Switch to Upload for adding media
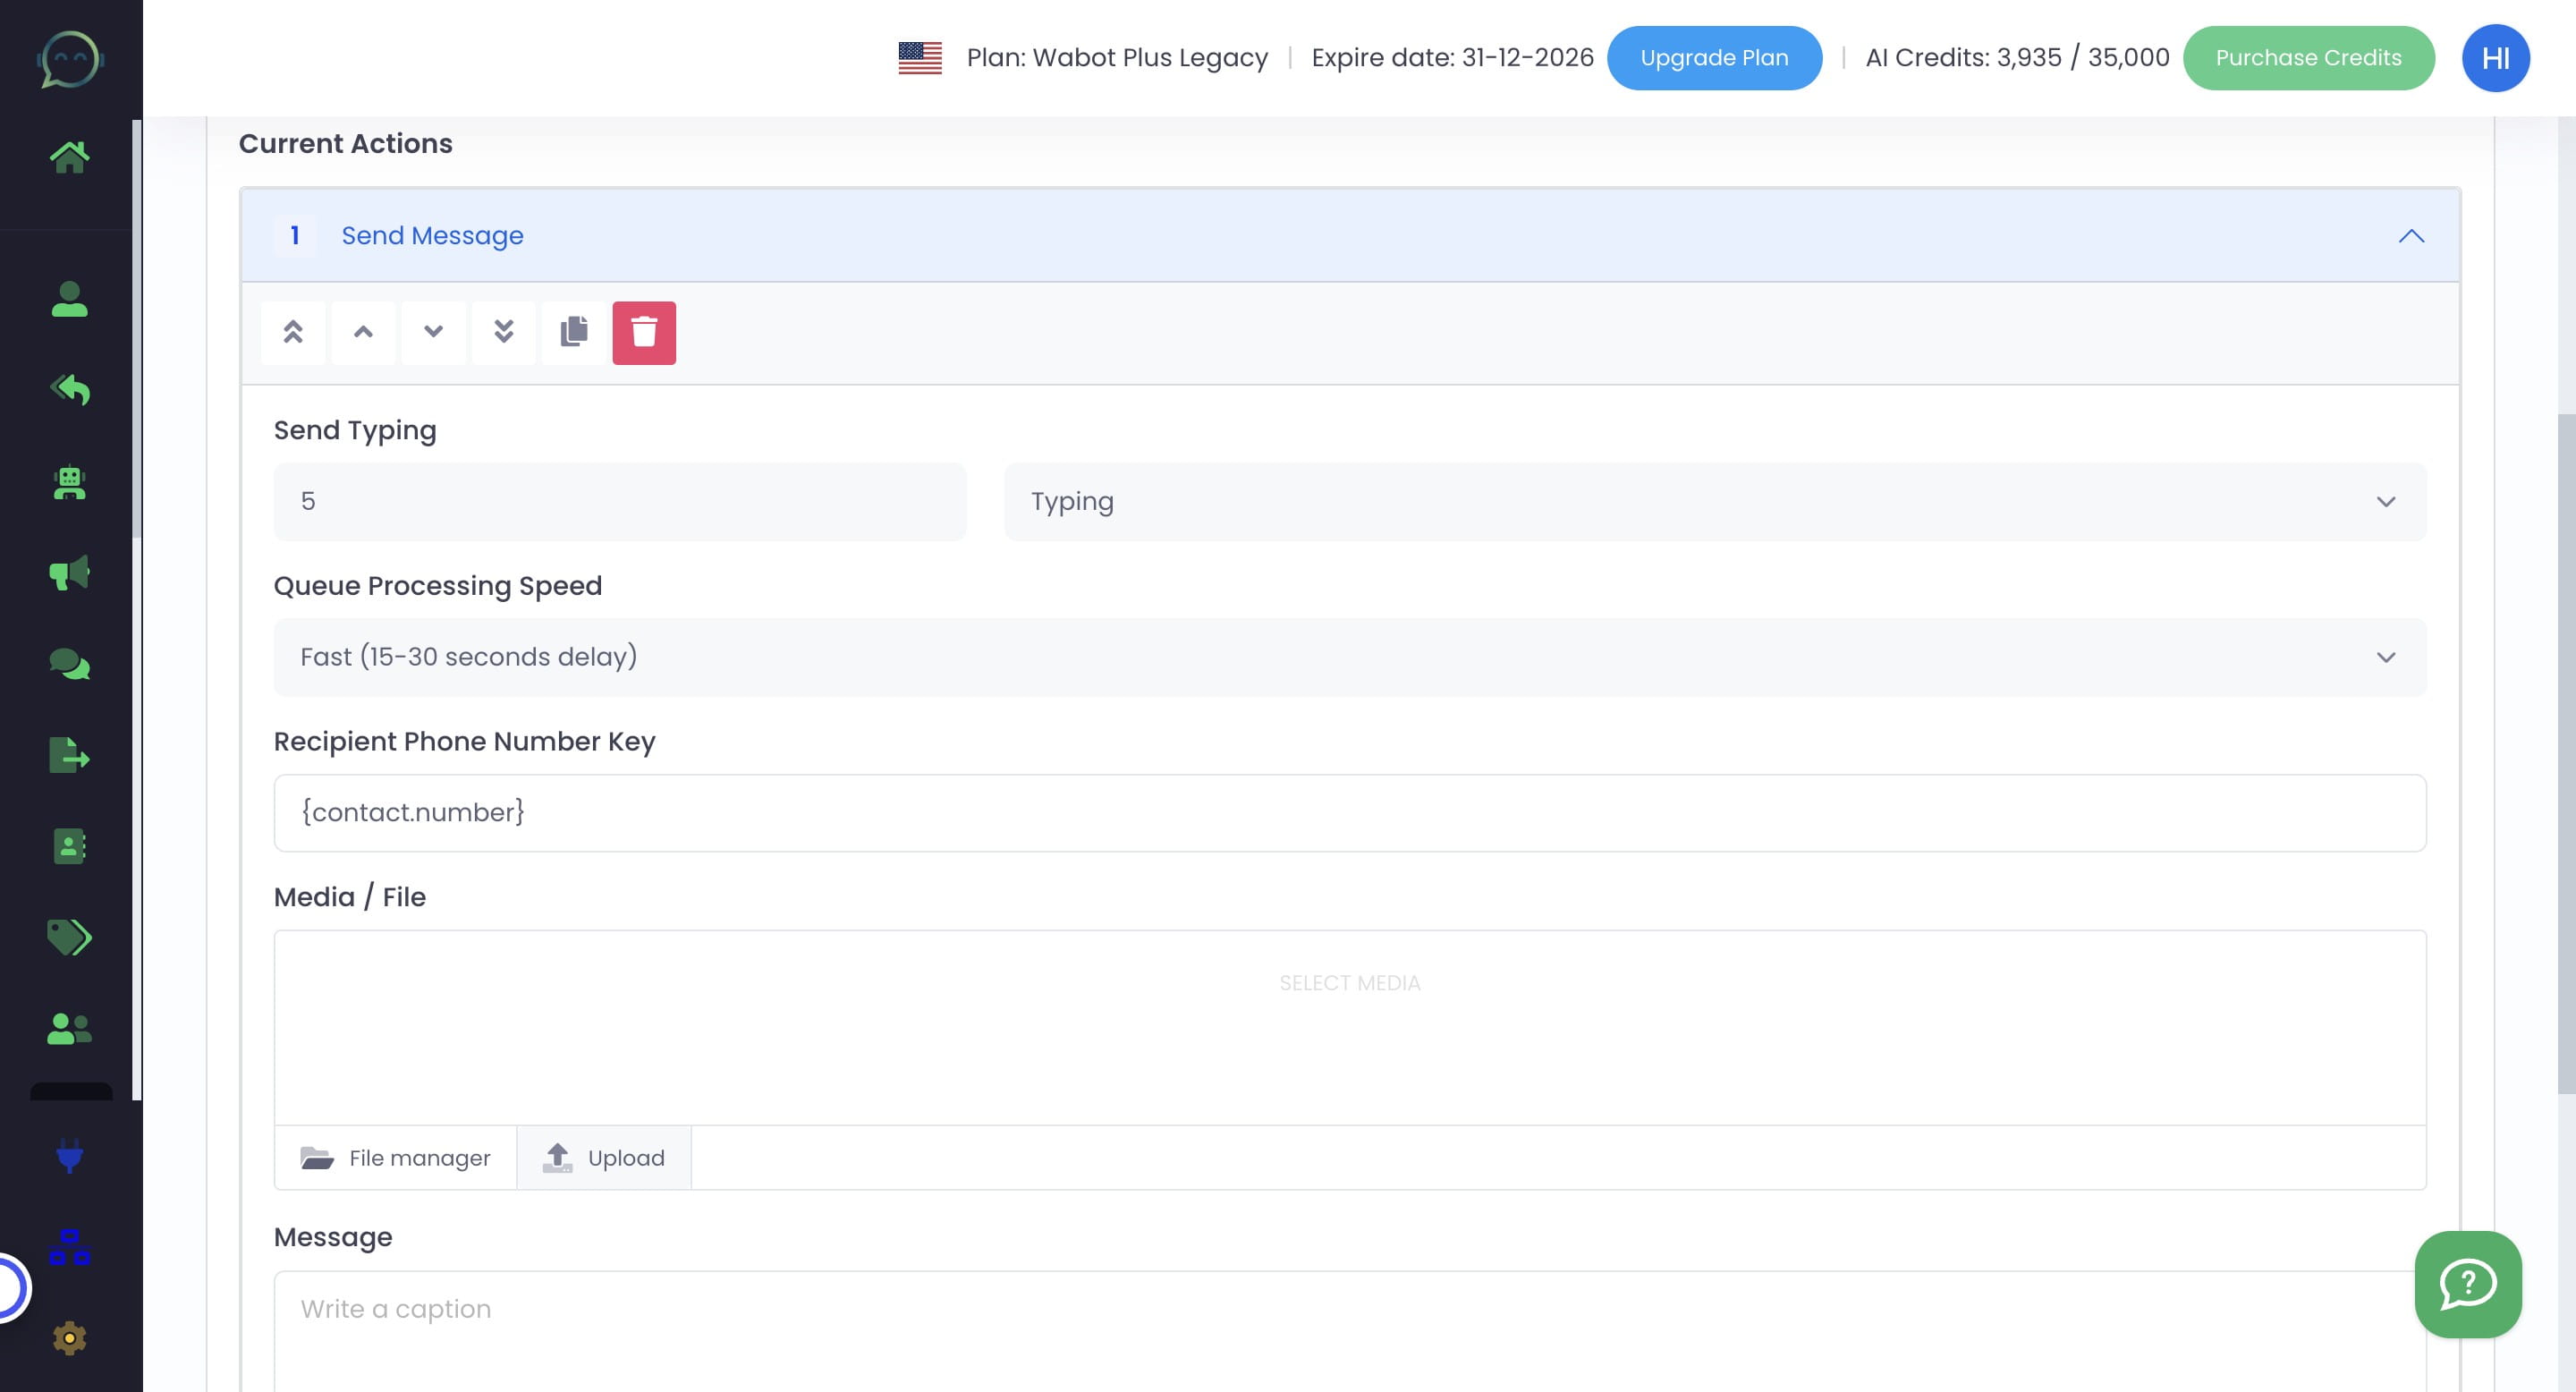Screen dimensions: 2576x1392 tap(604, 1157)
